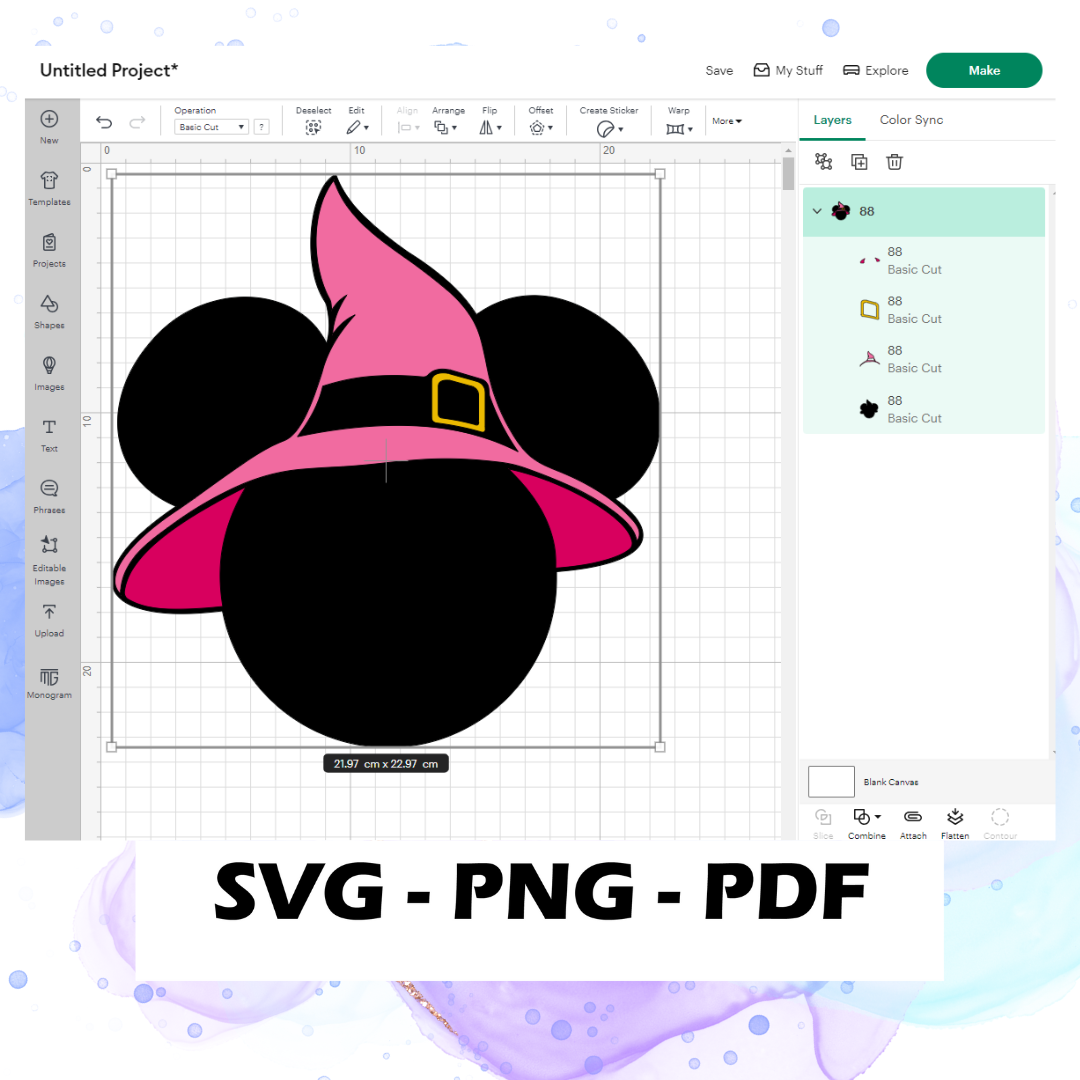Switch to the Color Sync tab
Viewport: 1080px width, 1080px height.
911,120
